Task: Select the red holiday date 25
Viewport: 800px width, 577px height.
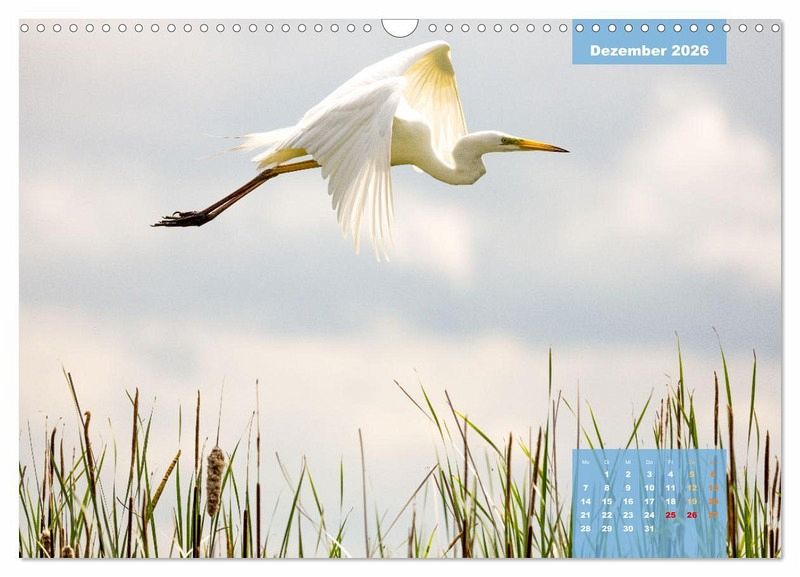Action: pos(670,515)
